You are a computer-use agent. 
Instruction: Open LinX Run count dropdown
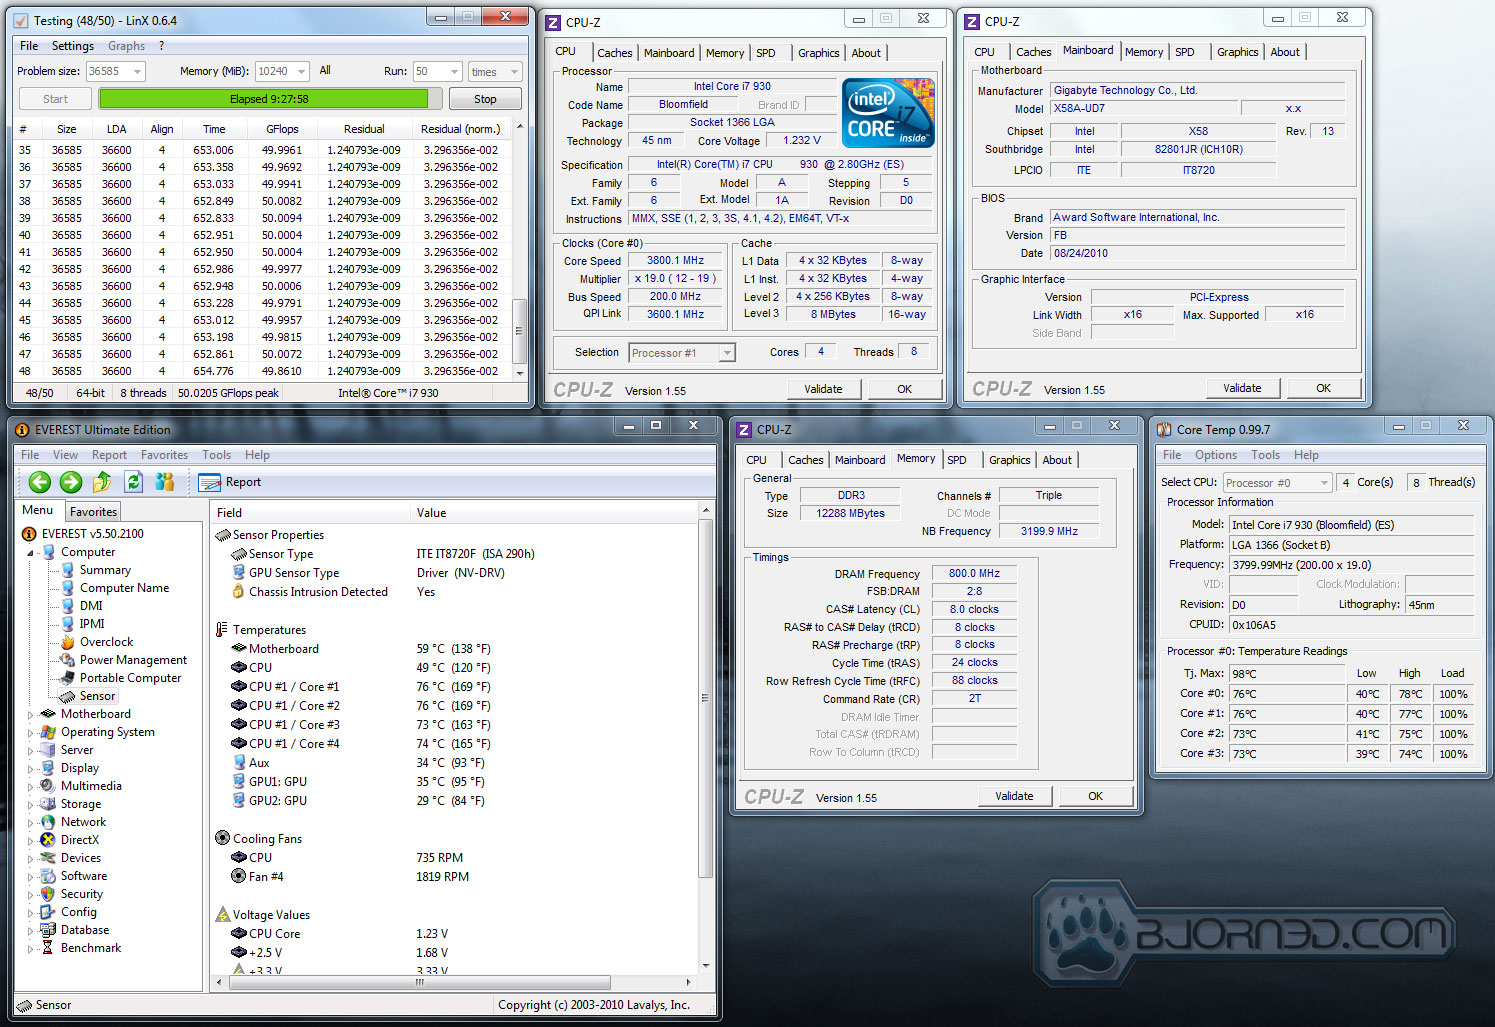tap(454, 71)
